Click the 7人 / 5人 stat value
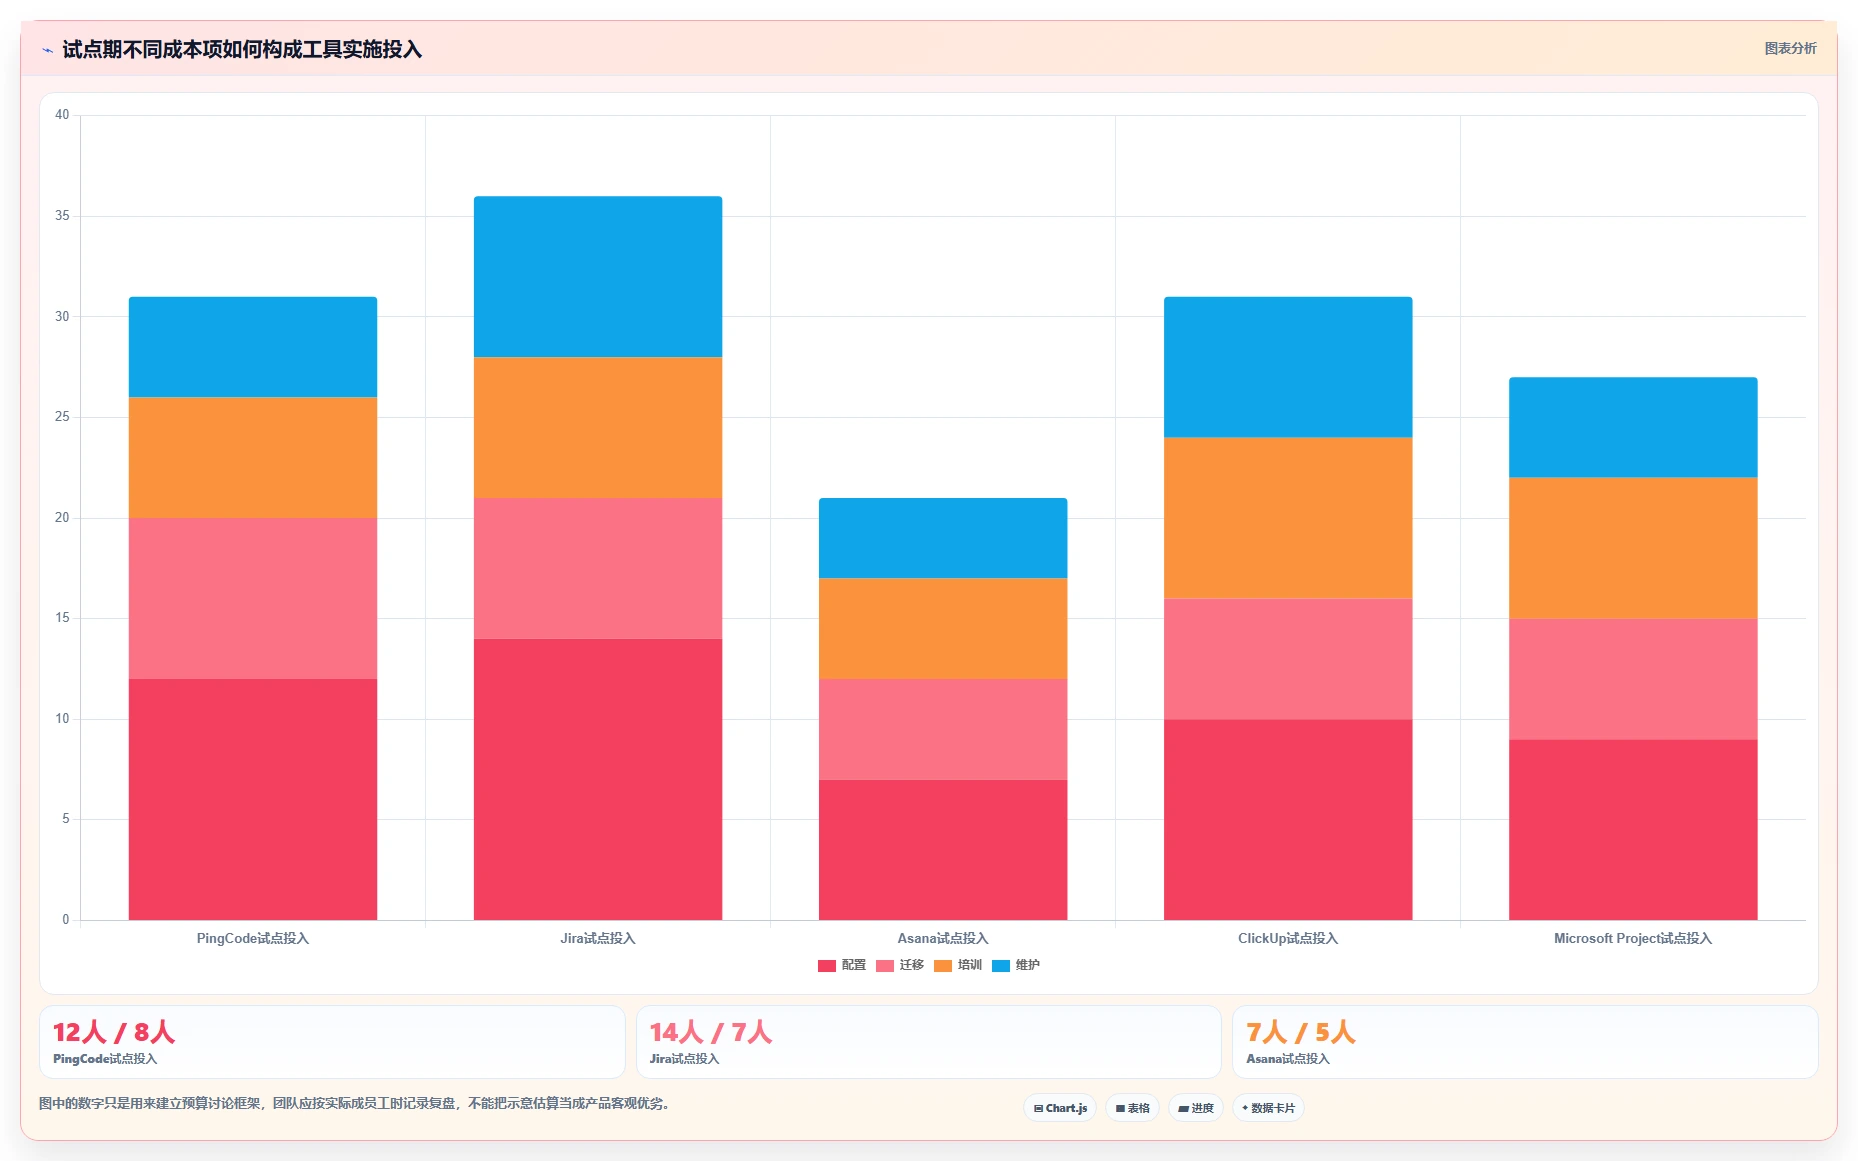 [1301, 1032]
